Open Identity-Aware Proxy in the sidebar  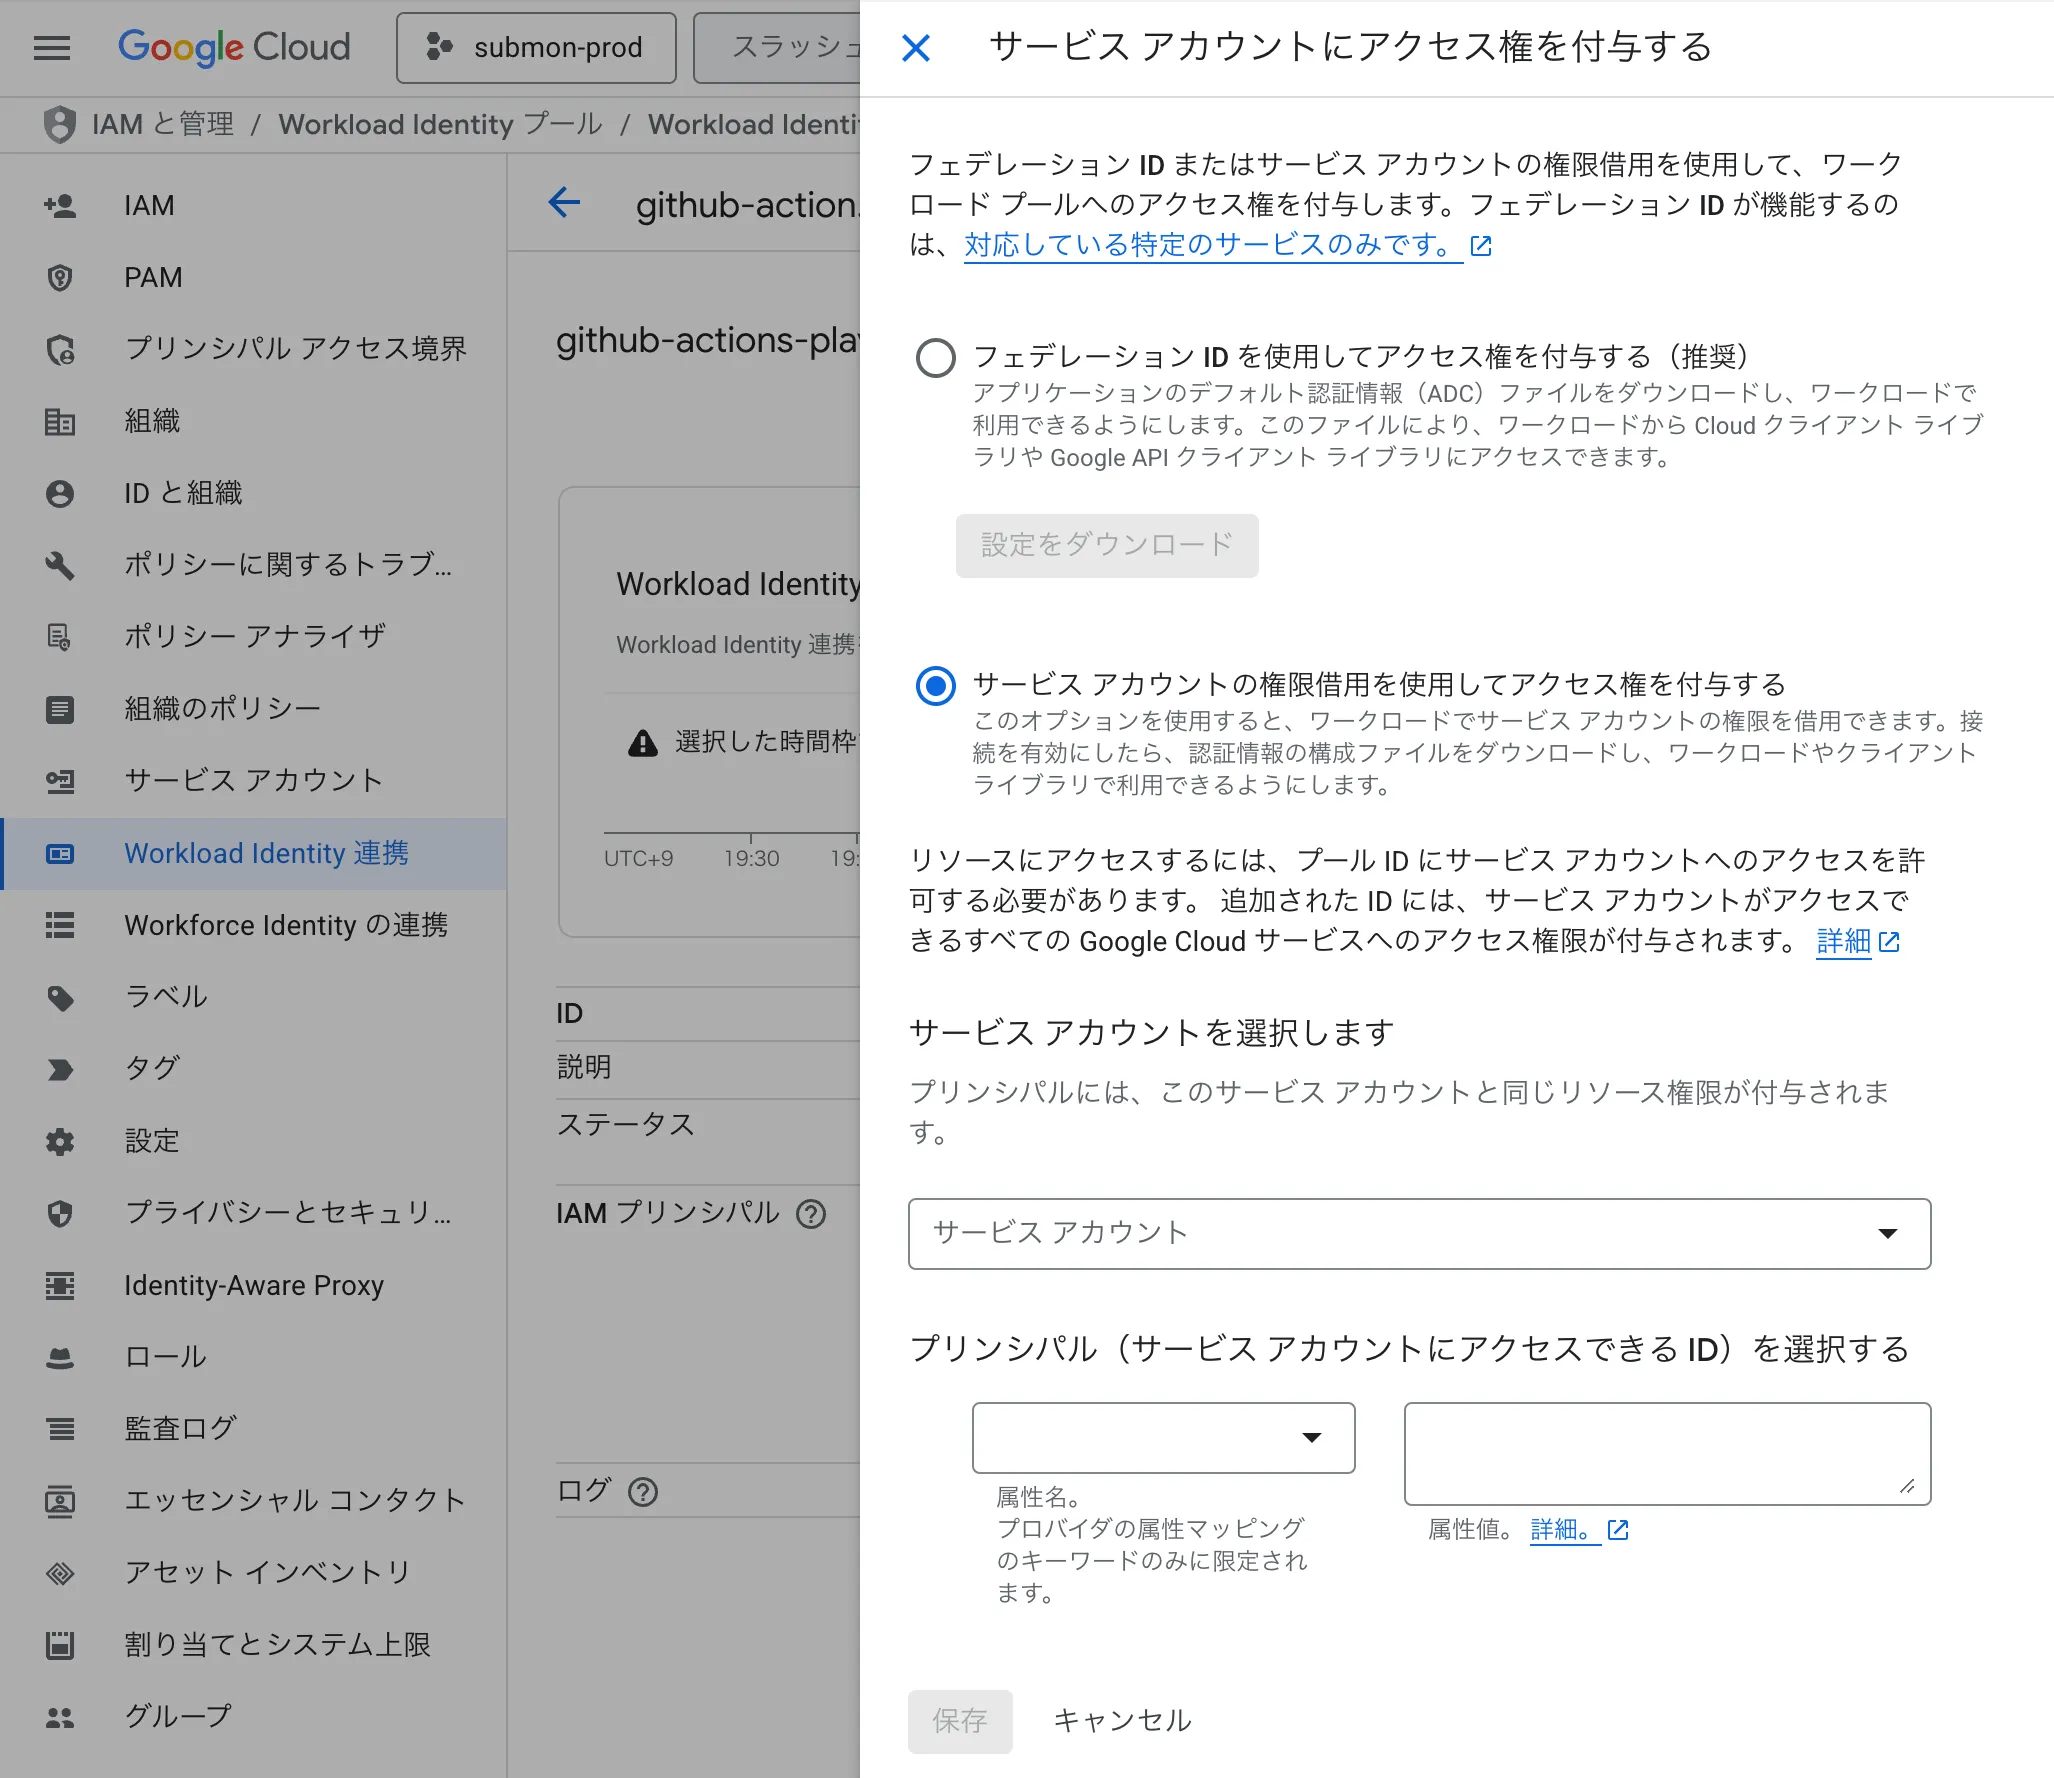click(253, 1285)
